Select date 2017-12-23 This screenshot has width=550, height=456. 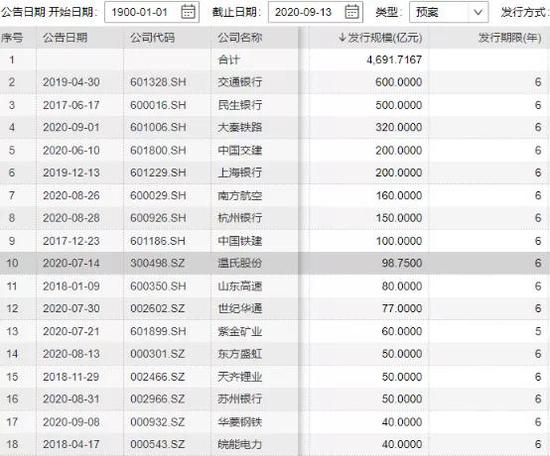[x=71, y=241]
